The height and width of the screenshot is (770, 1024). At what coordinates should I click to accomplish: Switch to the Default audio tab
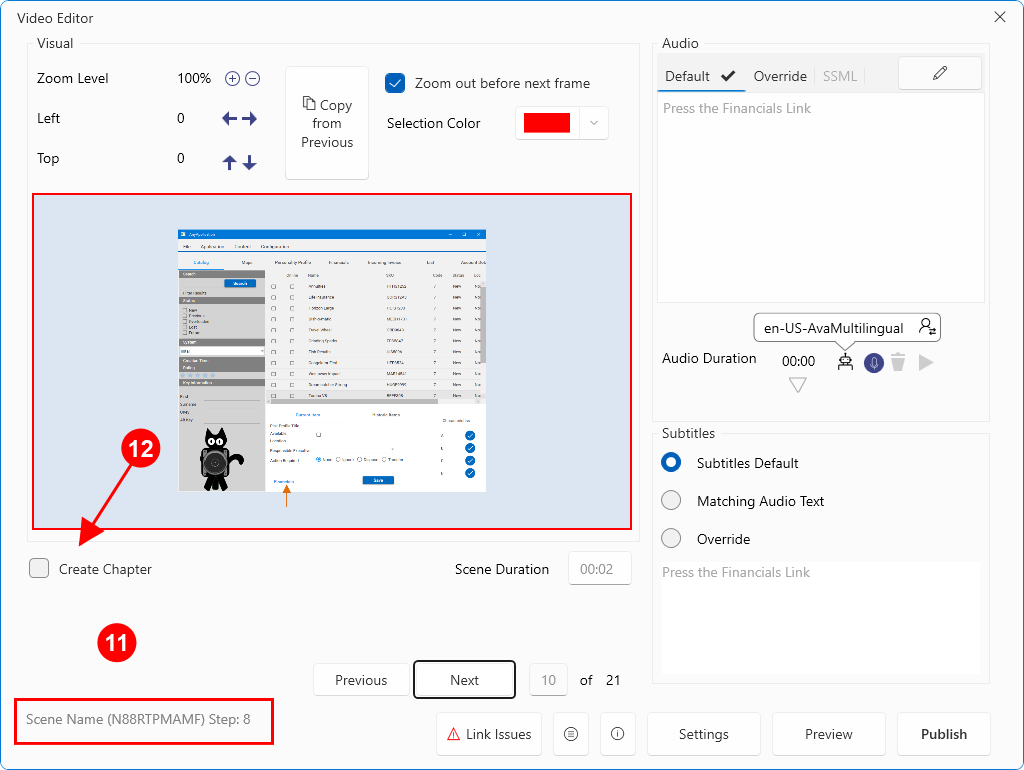[698, 76]
